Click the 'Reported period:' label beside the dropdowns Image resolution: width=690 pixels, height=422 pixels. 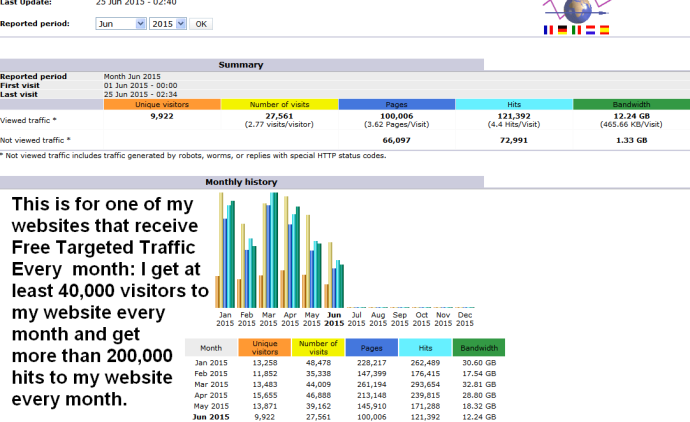(35, 24)
